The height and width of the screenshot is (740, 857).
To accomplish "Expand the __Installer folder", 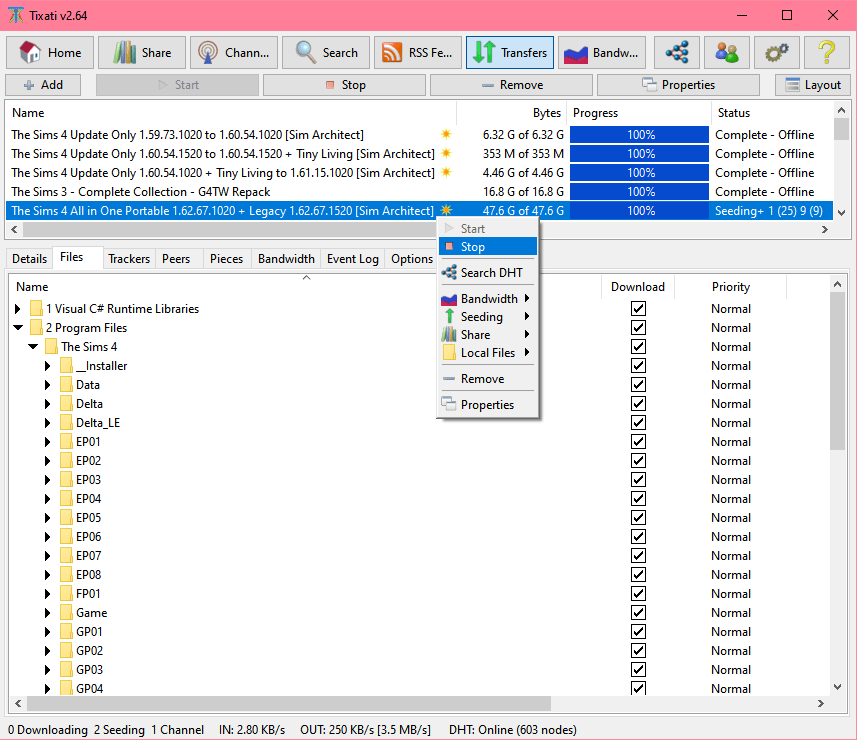I will pos(48,366).
